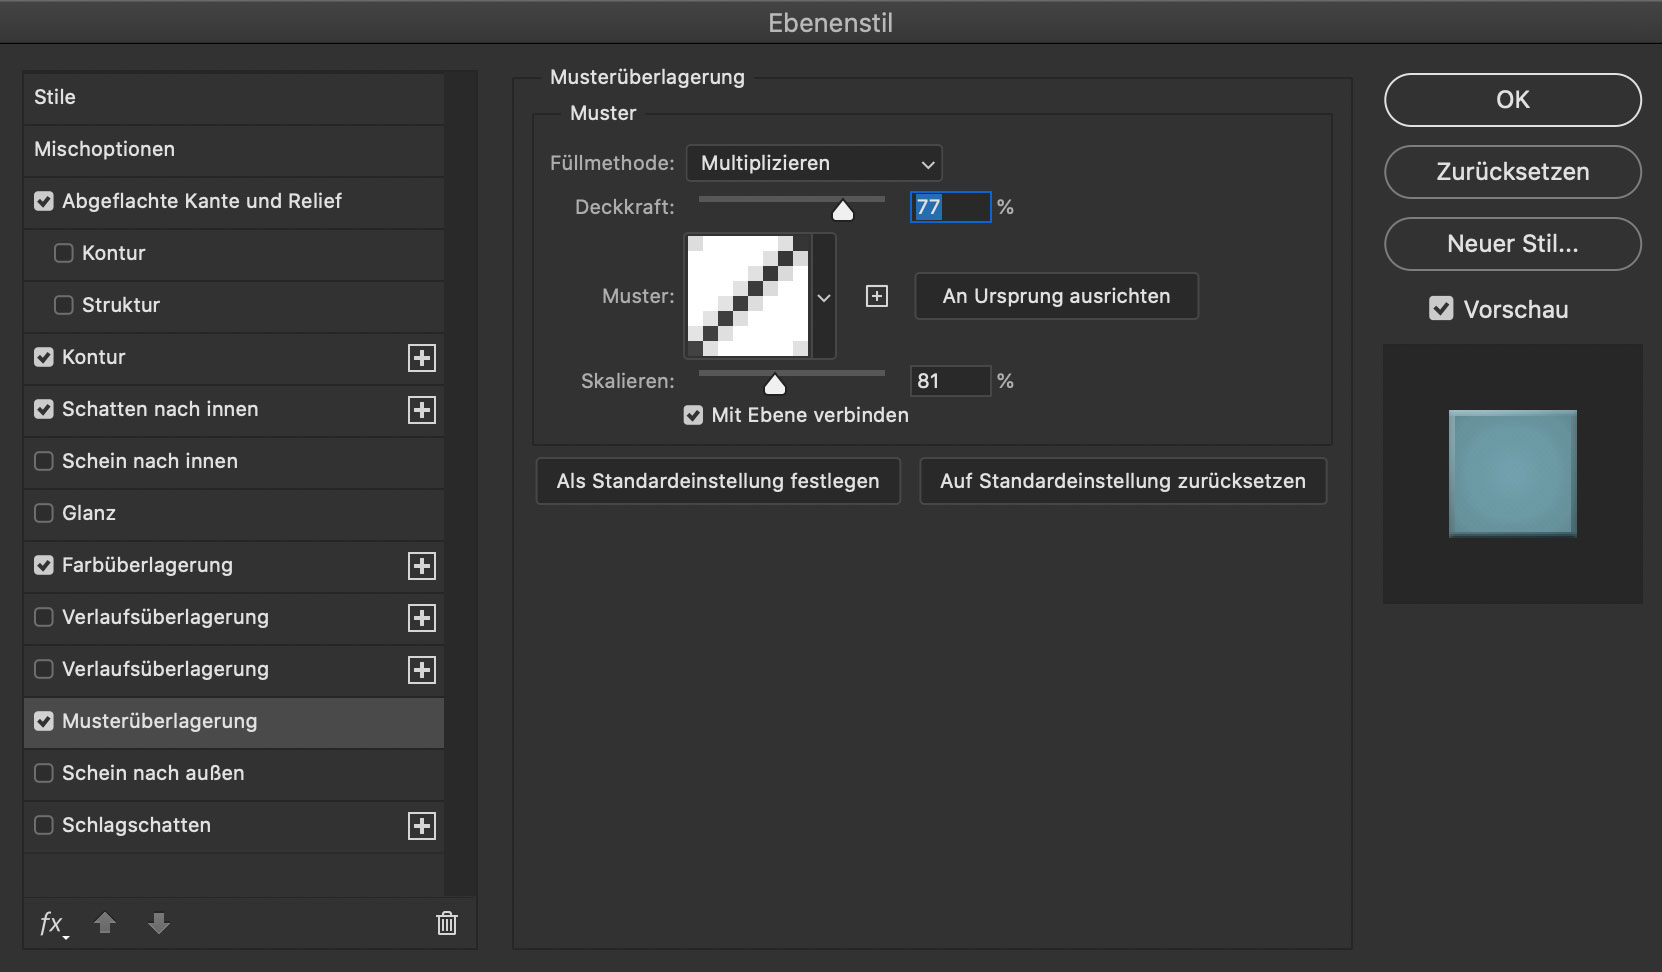The width and height of the screenshot is (1662, 972).
Task: Add another Farbüberlagerung via plus icon
Action: pos(422,566)
